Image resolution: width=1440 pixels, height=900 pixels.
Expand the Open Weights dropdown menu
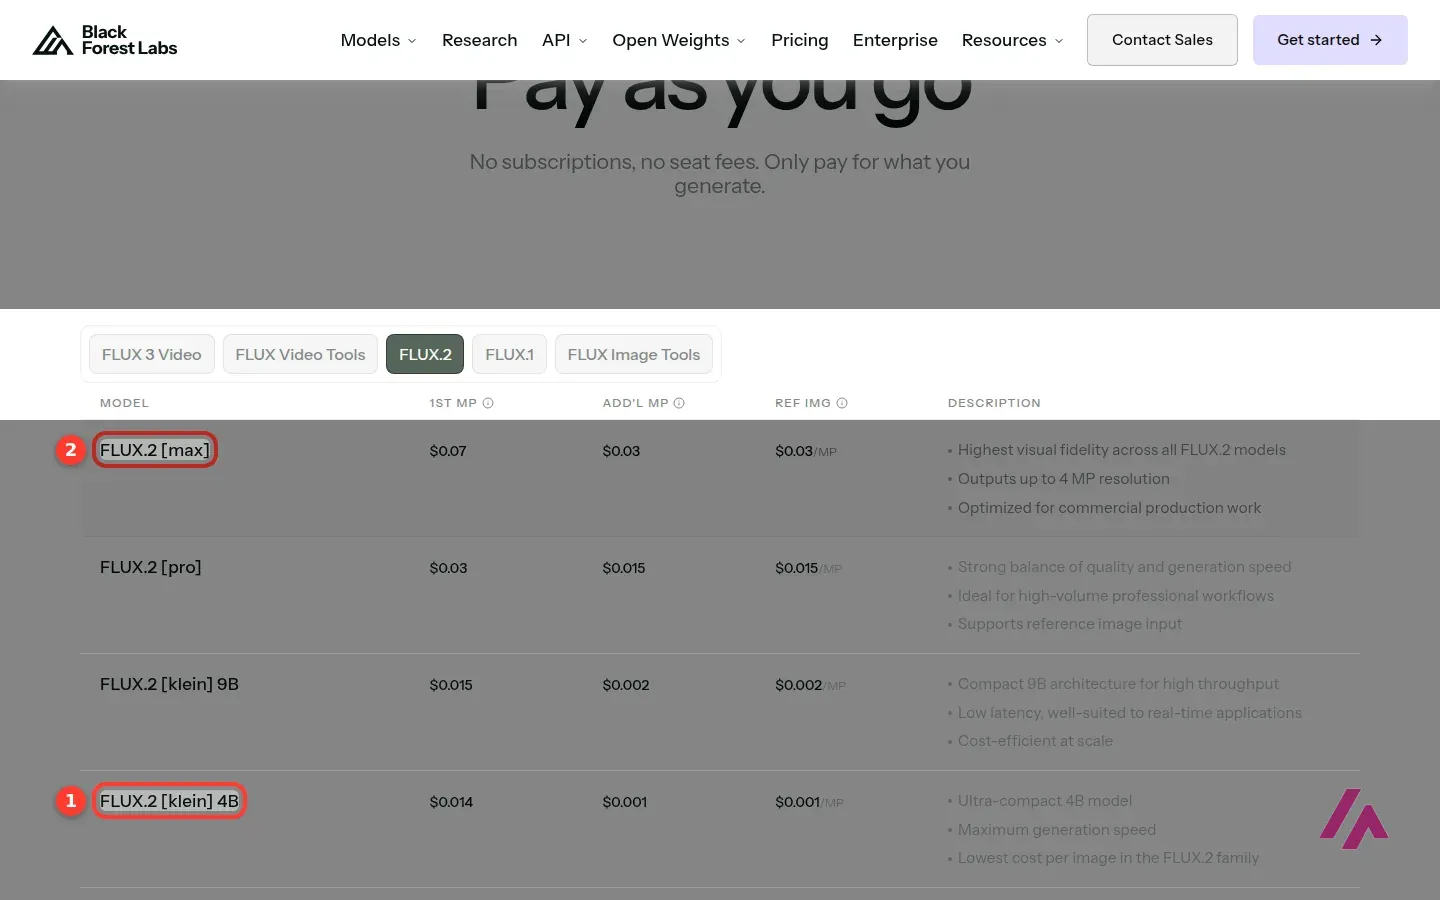point(679,40)
